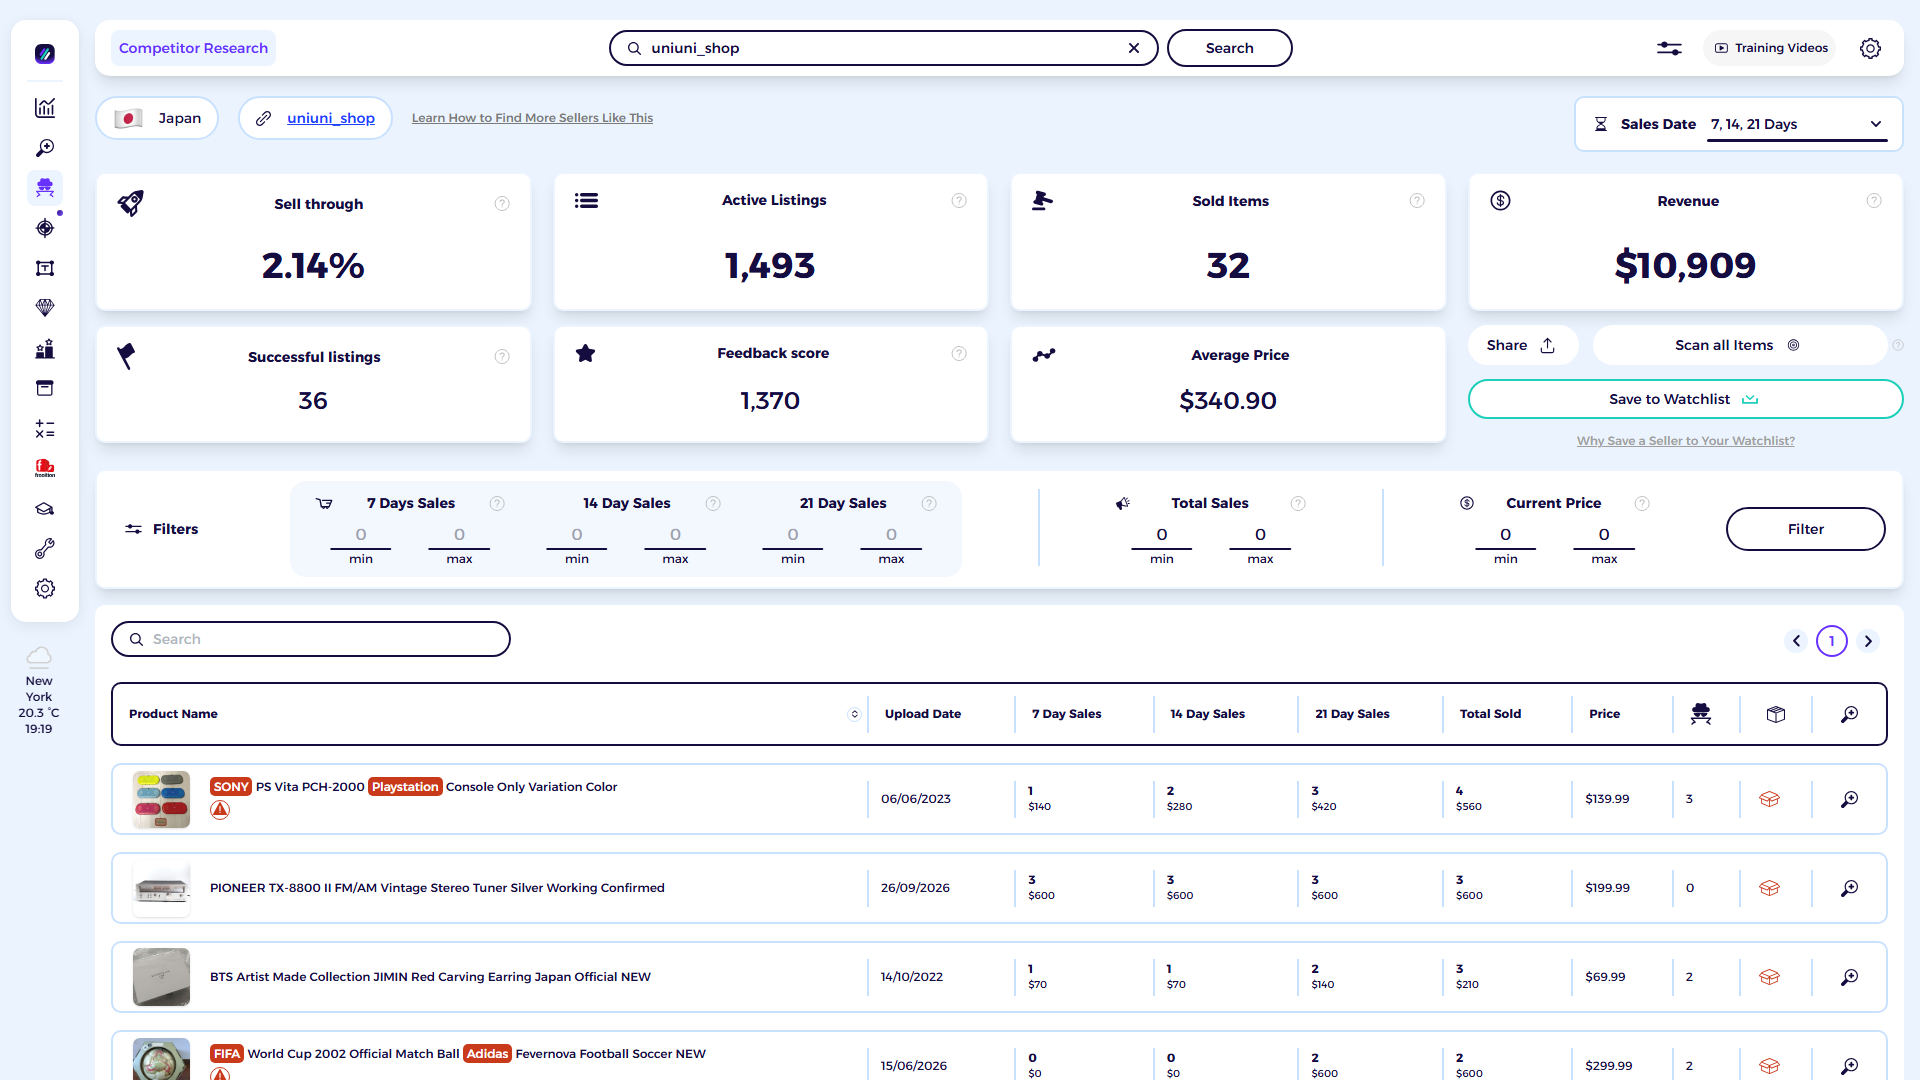Open Learn How to Find More Sellers link
Image resolution: width=1920 pixels, height=1080 pixels.
pyautogui.click(x=532, y=118)
